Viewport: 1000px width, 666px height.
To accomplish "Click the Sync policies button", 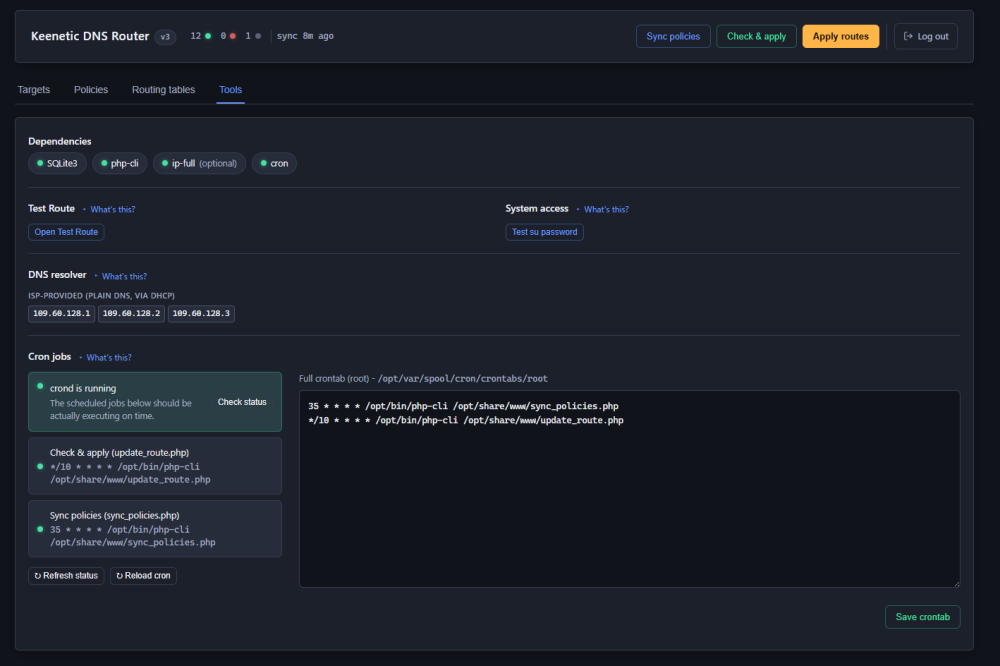I will (673, 36).
